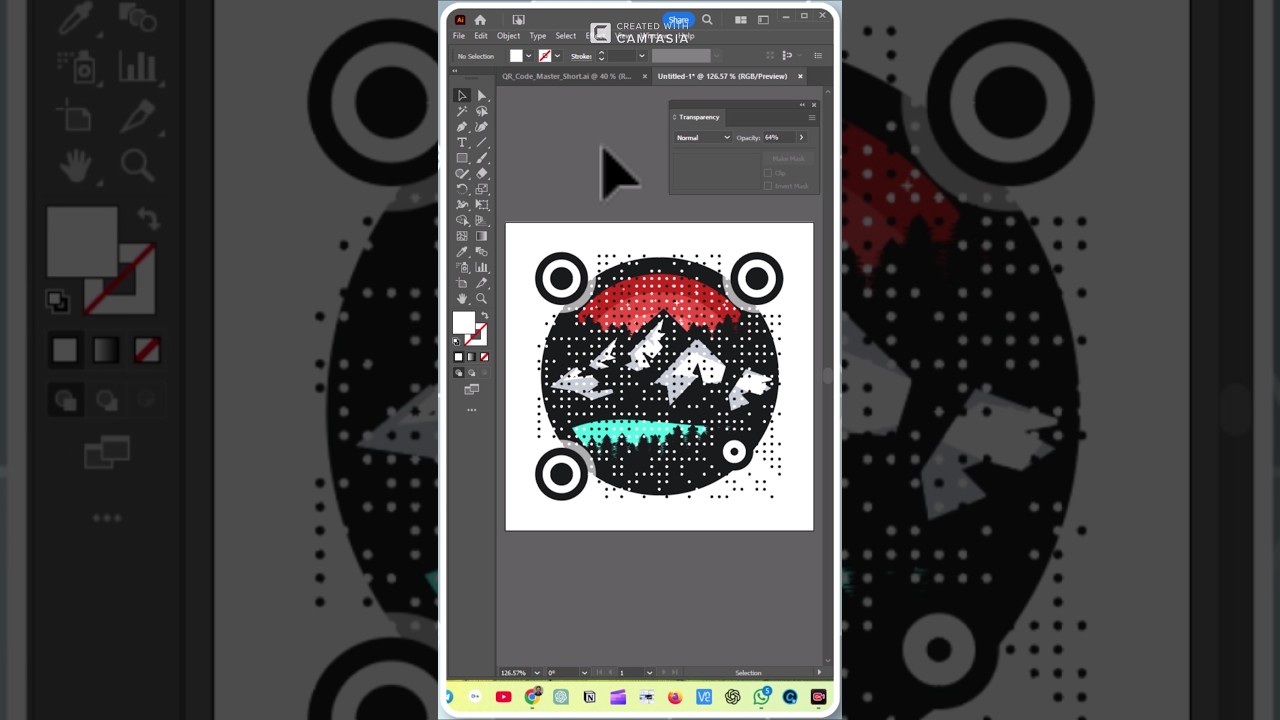Select the Perspective Grid tool
This screenshot has width=1280, height=720.
coord(481,220)
